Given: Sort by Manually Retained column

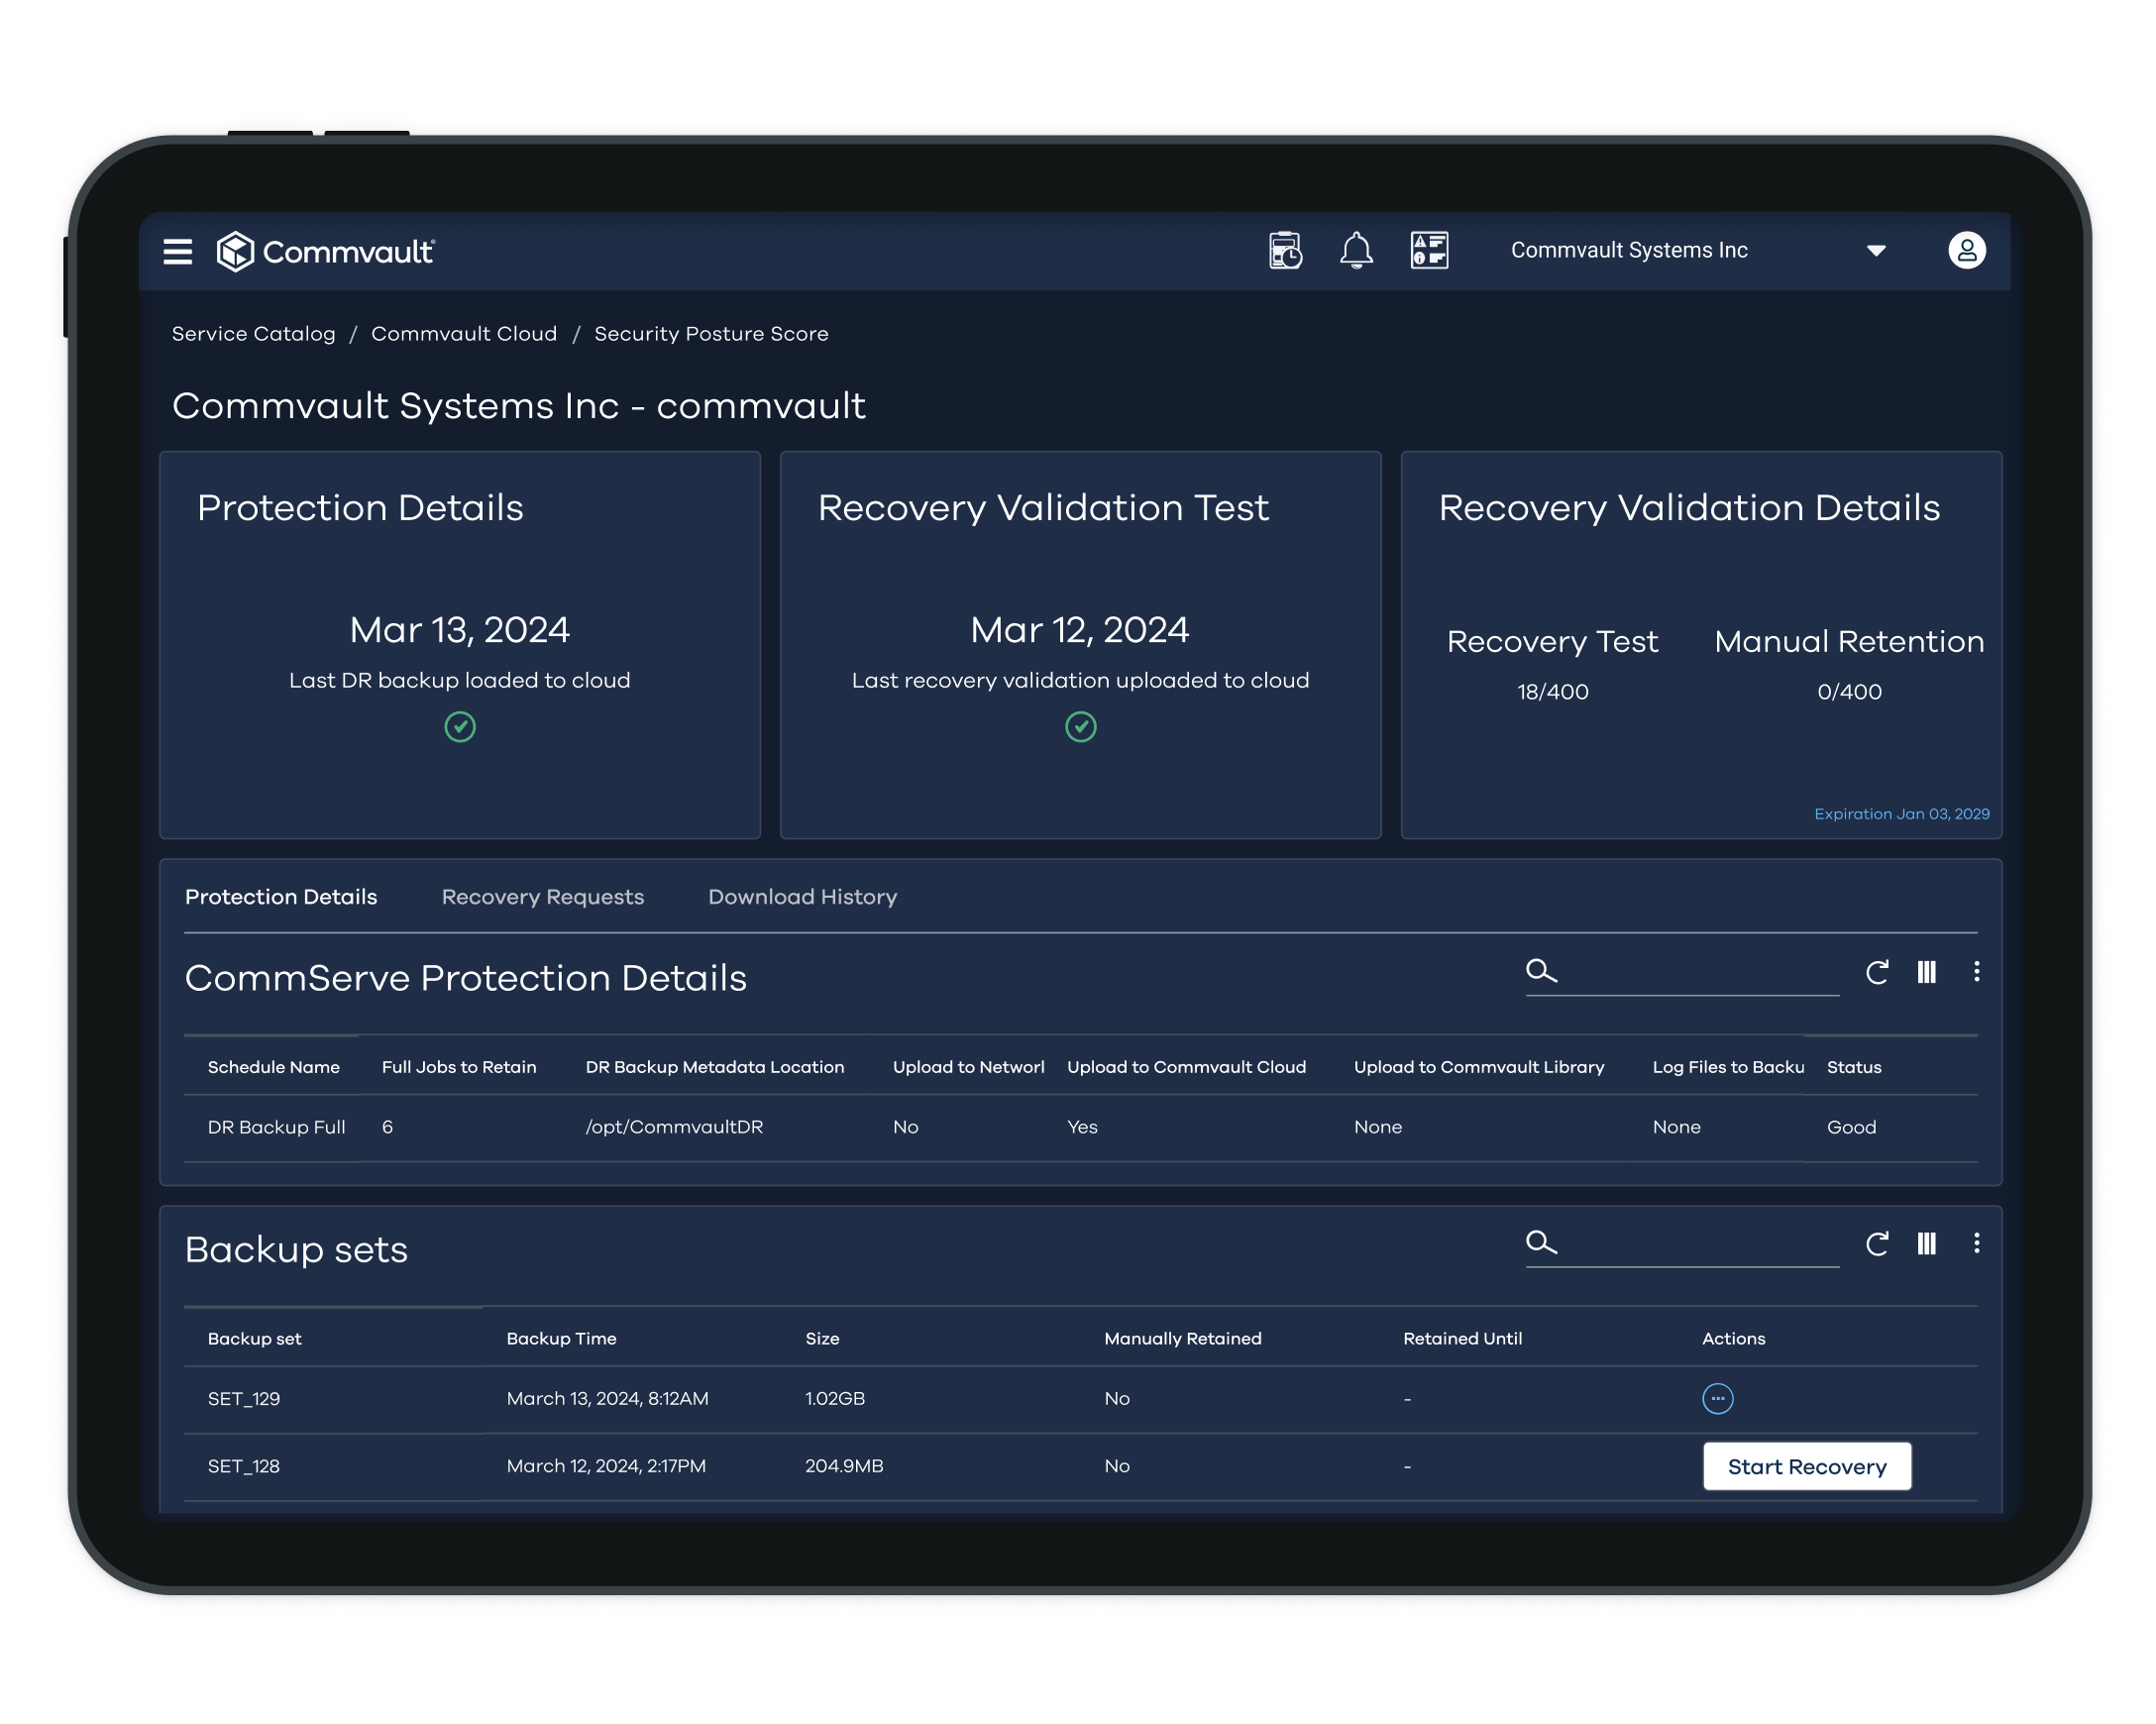Looking at the screenshot, I should click(1182, 1338).
